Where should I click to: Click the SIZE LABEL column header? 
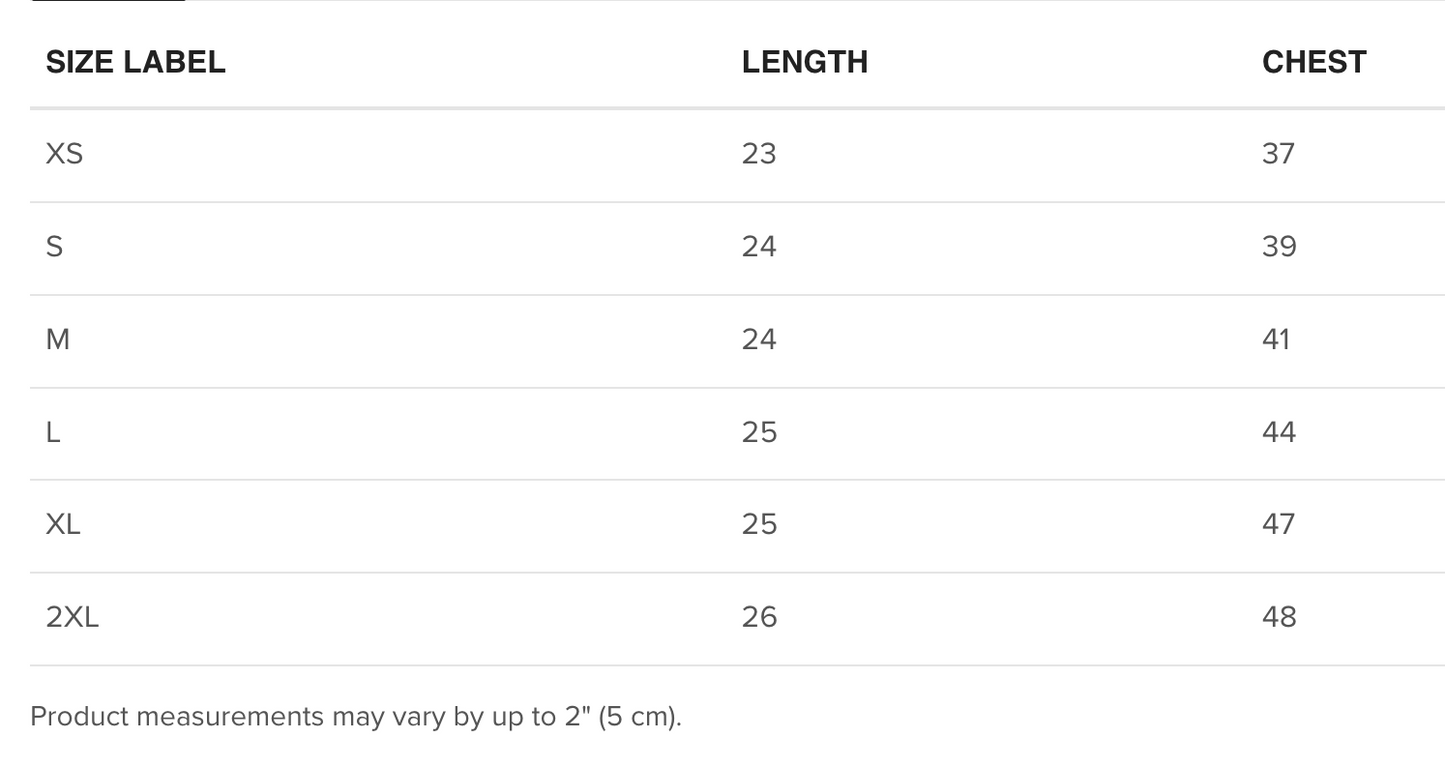point(135,62)
